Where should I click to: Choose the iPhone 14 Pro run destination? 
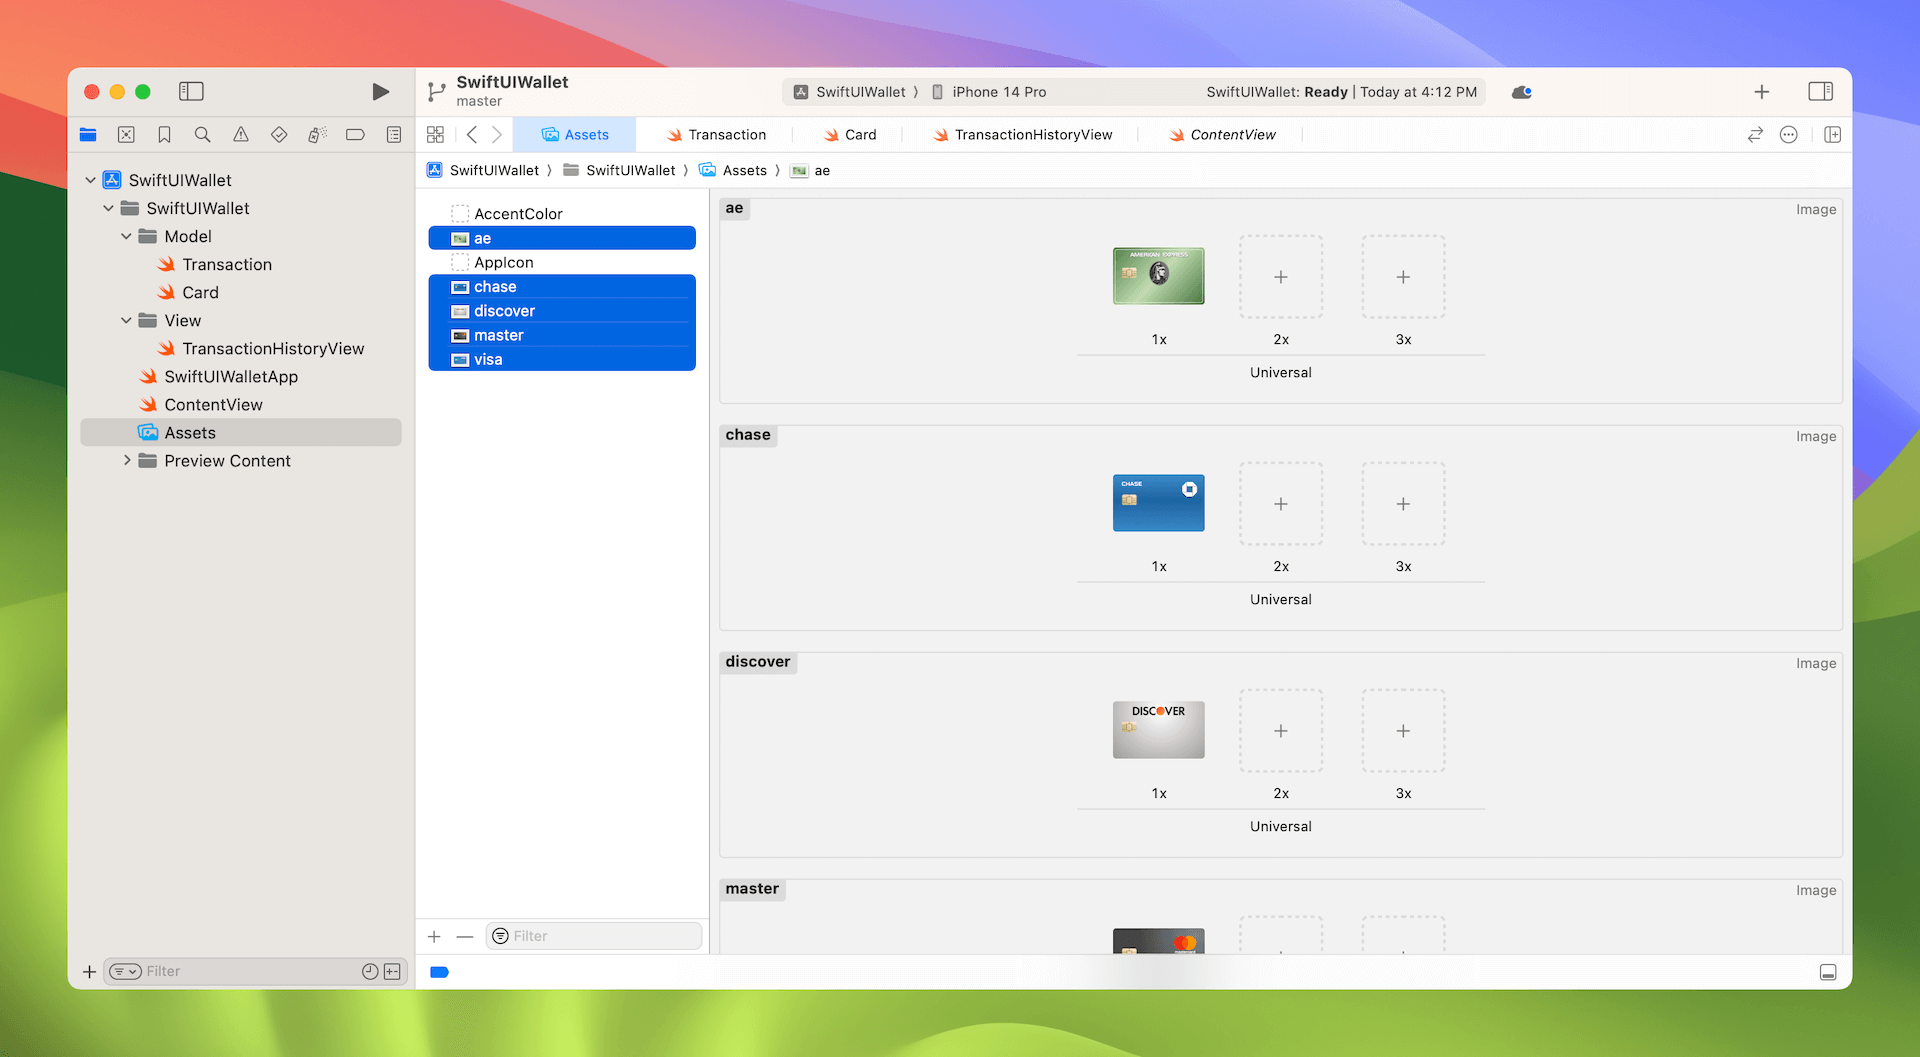(989, 92)
